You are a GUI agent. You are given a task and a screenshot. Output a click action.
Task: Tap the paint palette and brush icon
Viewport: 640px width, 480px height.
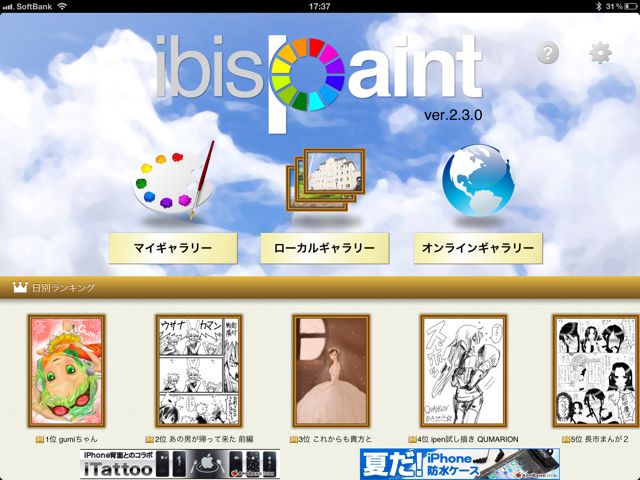coord(174,180)
